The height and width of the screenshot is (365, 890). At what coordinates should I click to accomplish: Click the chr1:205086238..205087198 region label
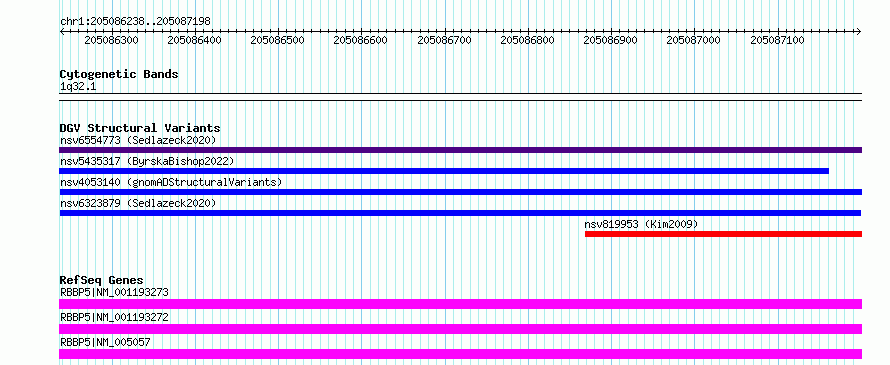click(x=135, y=21)
